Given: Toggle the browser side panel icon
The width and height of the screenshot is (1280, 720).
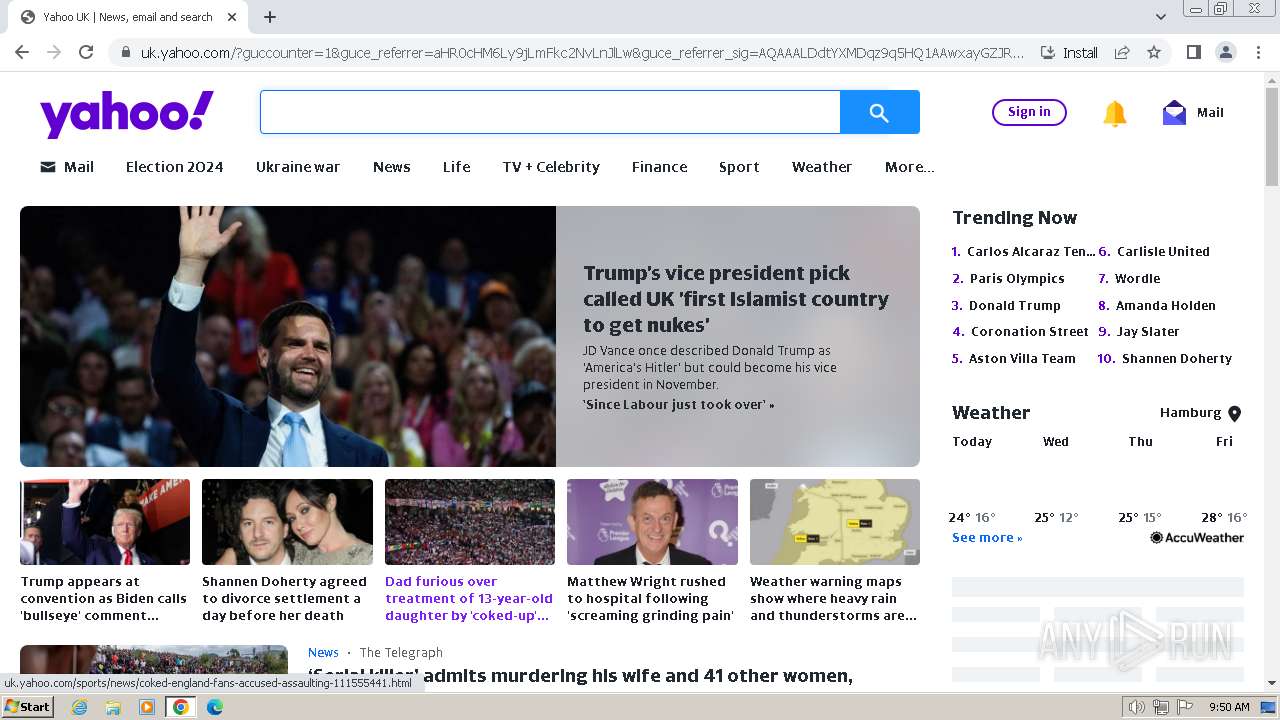Looking at the screenshot, I should coord(1193,52).
